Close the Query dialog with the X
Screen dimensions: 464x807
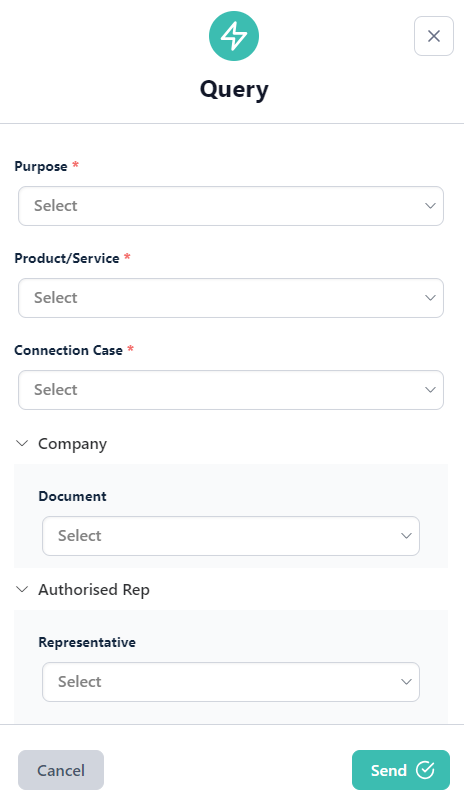click(x=434, y=36)
